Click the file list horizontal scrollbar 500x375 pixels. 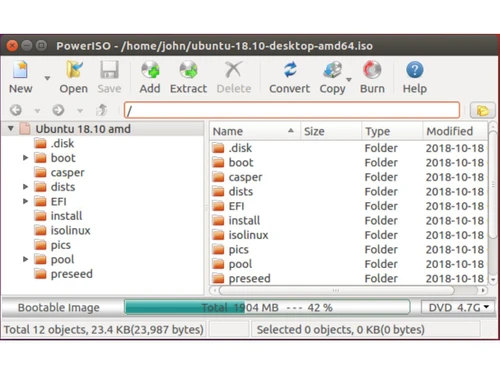pyautogui.click(x=336, y=290)
